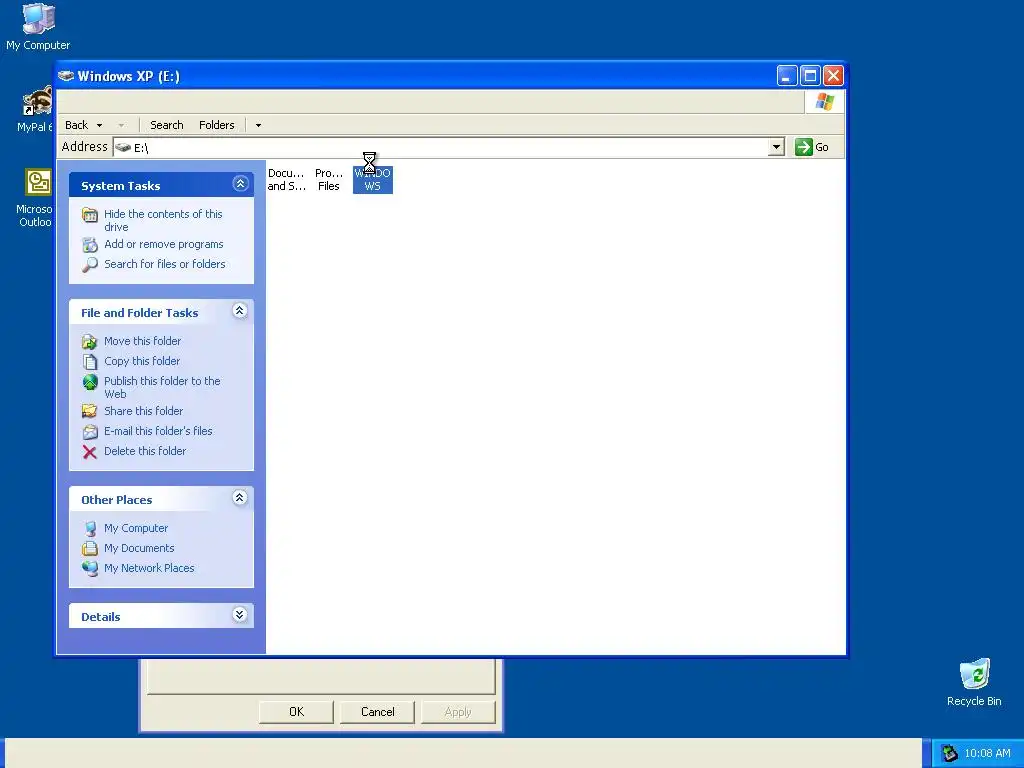Click the Hide contents drive icon
Image resolution: width=1024 pixels, height=768 pixels.
(x=90, y=214)
